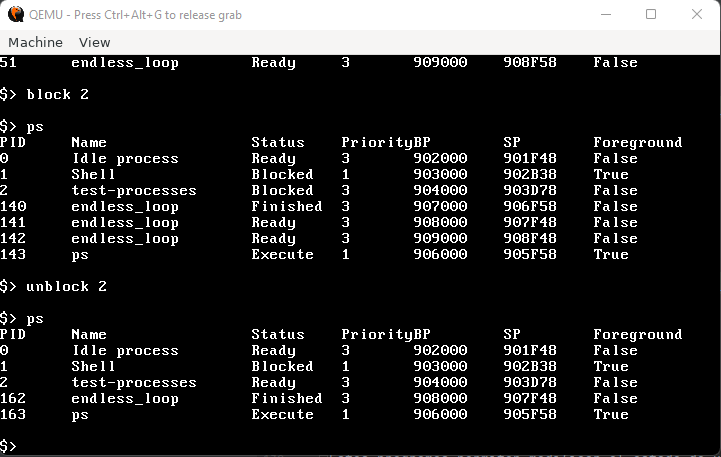
Task: Open the View menu
Action: 94,42
